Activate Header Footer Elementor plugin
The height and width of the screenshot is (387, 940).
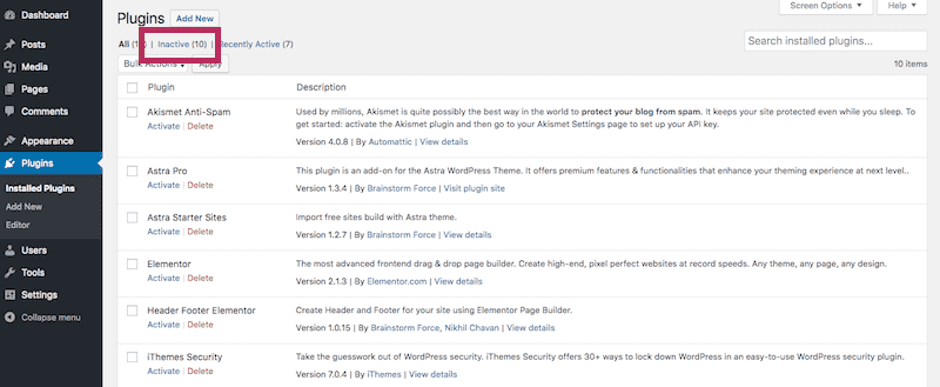coord(163,325)
